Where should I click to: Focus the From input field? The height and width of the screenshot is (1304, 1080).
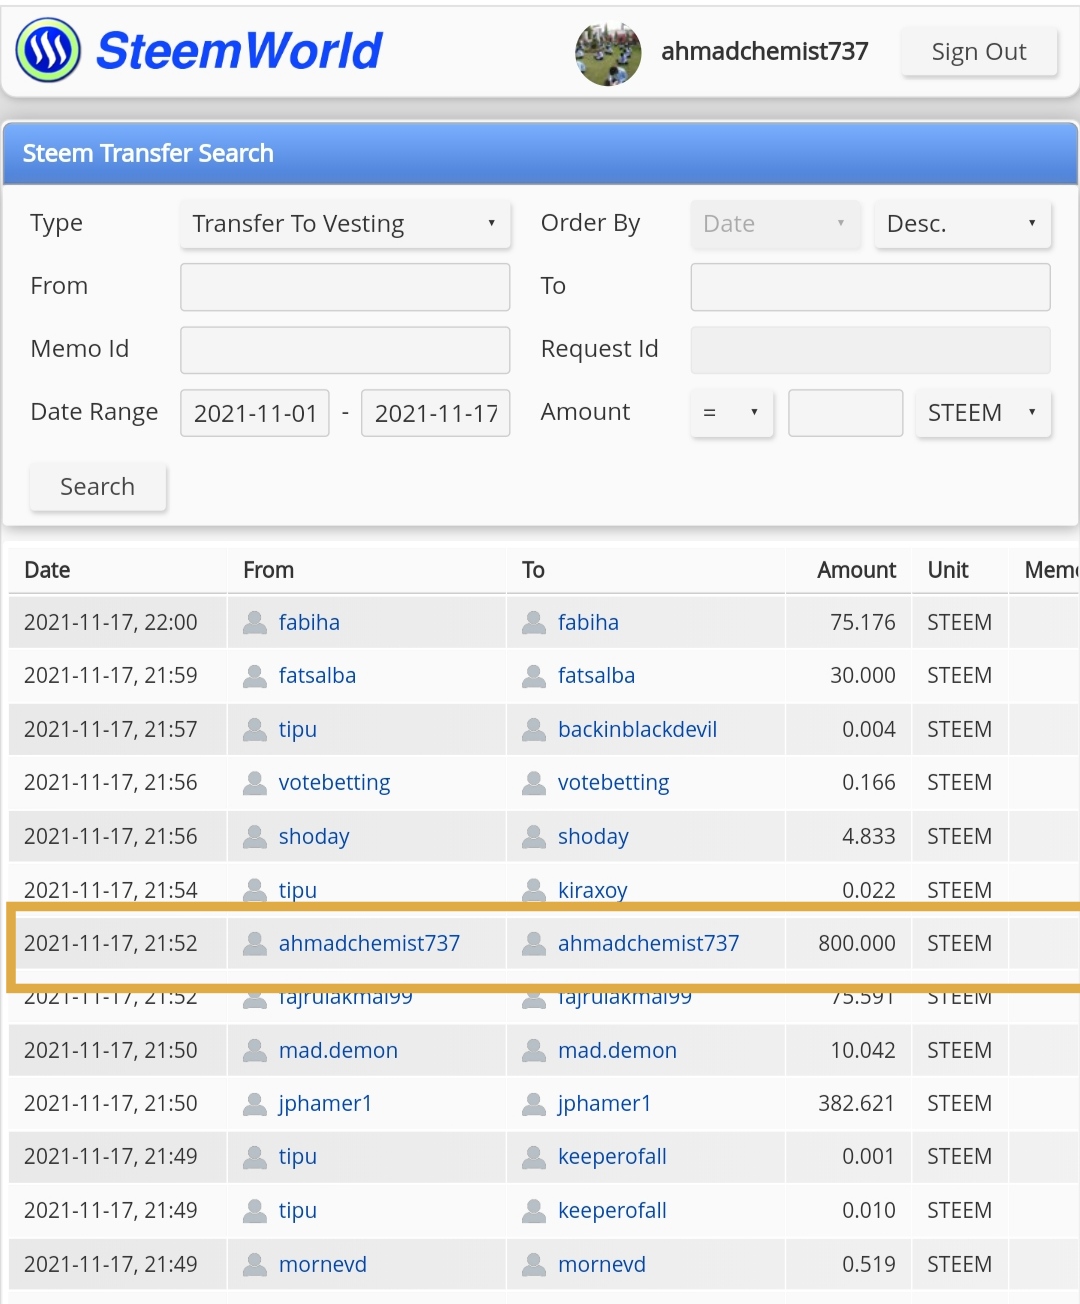click(x=345, y=287)
